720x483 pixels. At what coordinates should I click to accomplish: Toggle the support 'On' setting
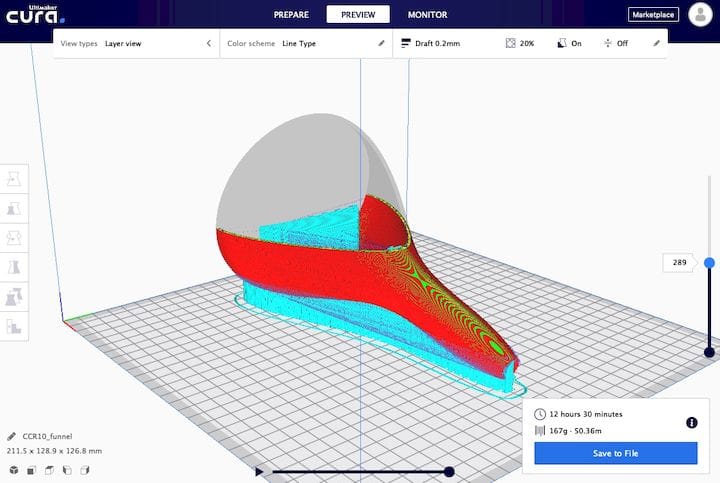[x=569, y=44]
